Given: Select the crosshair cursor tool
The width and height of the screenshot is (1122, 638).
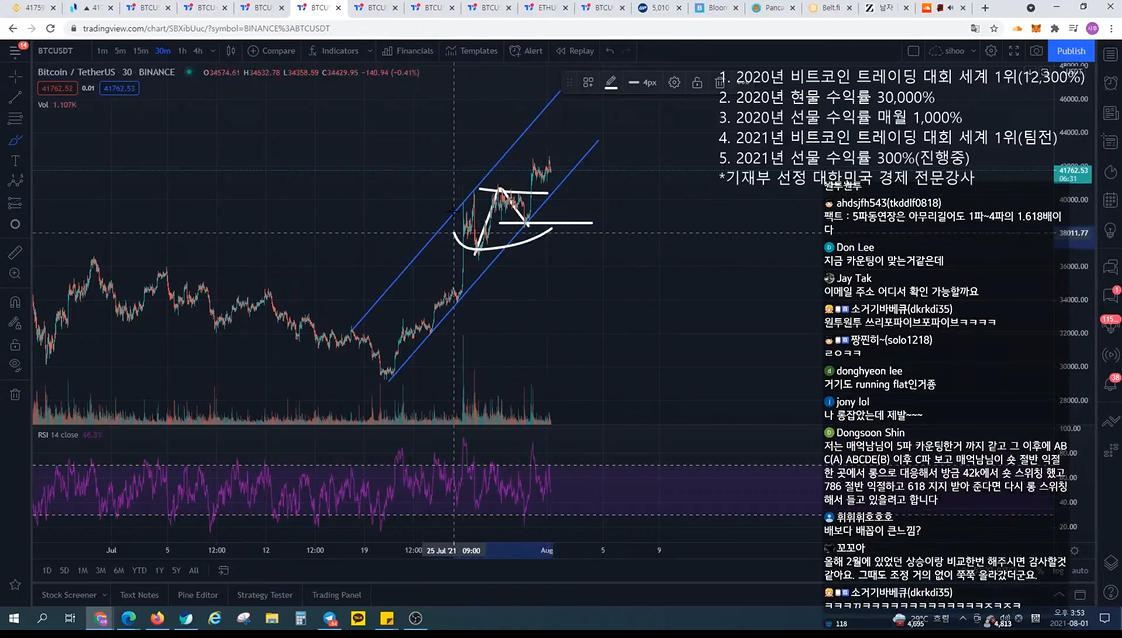Looking at the screenshot, I should (x=15, y=76).
